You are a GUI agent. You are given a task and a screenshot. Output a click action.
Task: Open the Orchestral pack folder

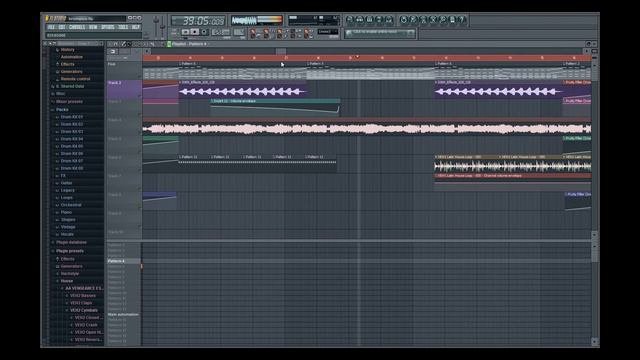click(71, 205)
